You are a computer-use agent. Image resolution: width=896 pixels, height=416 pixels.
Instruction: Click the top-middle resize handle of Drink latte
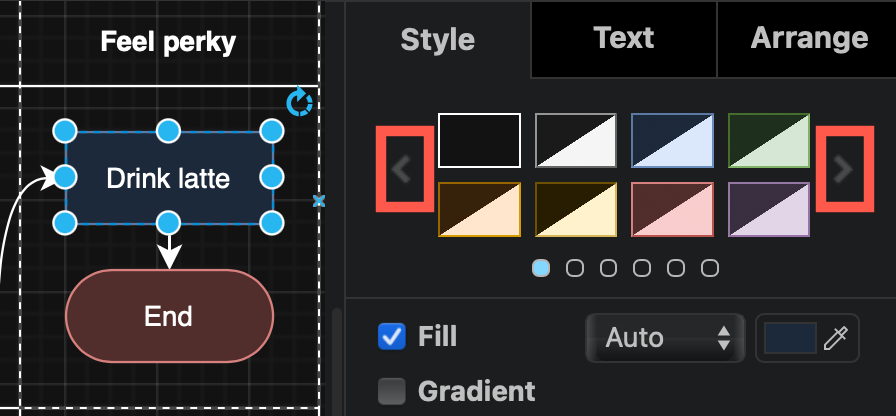pyautogui.click(x=169, y=131)
